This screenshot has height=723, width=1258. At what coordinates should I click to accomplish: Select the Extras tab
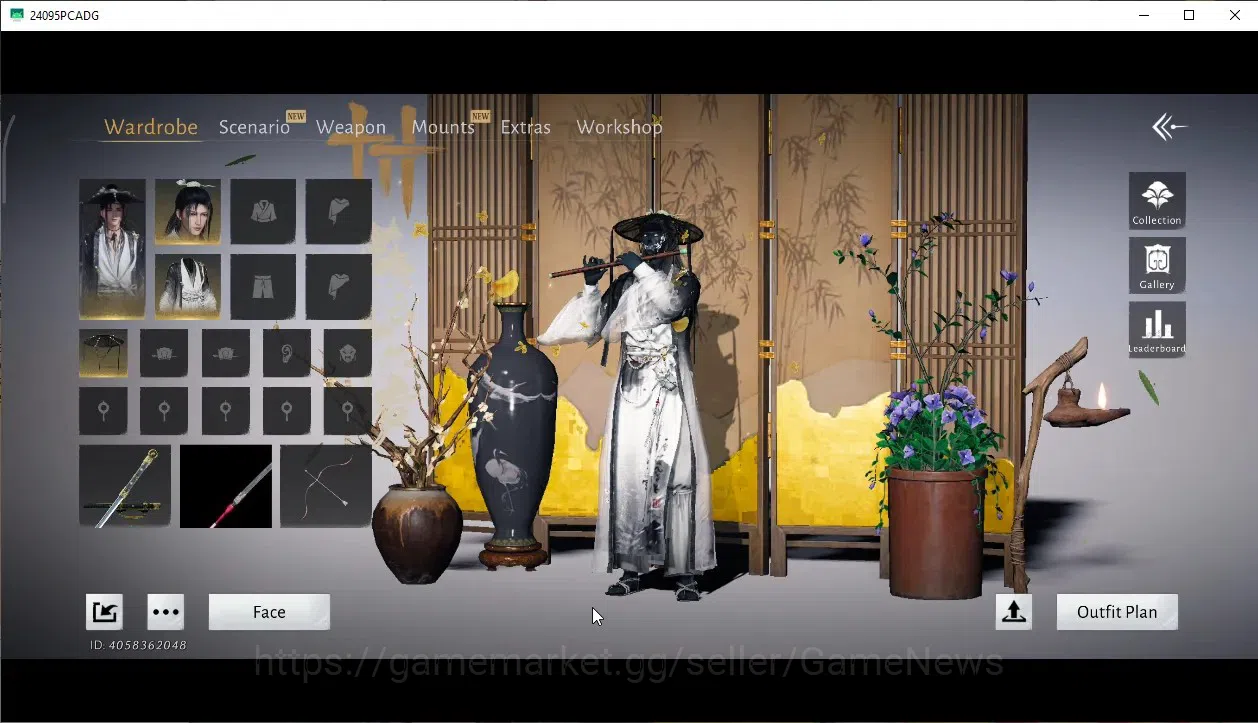pyautogui.click(x=526, y=127)
